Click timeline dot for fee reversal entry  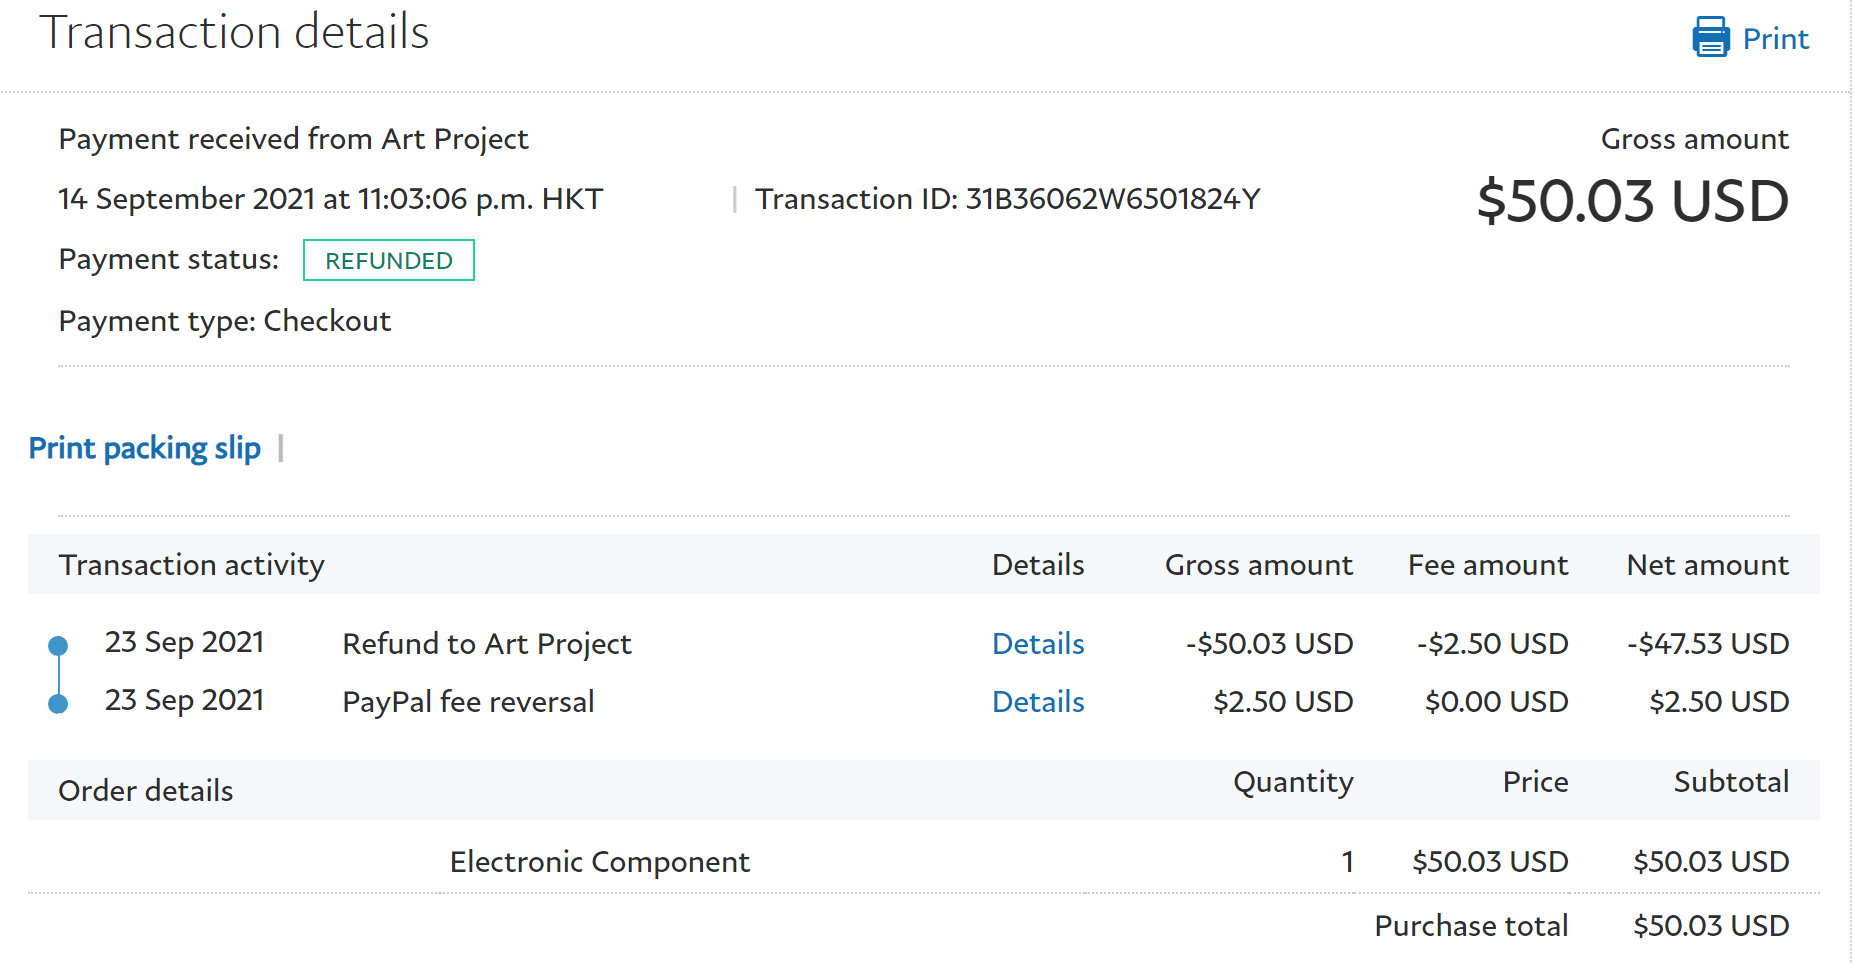coord(58,704)
